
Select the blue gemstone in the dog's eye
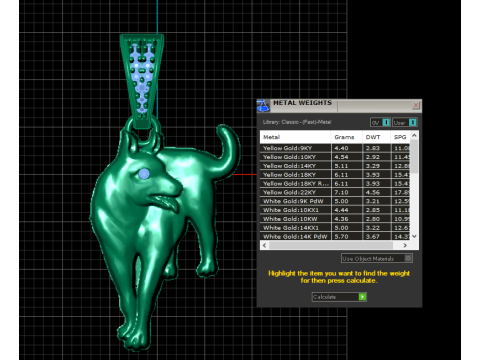[x=144, y=174]
